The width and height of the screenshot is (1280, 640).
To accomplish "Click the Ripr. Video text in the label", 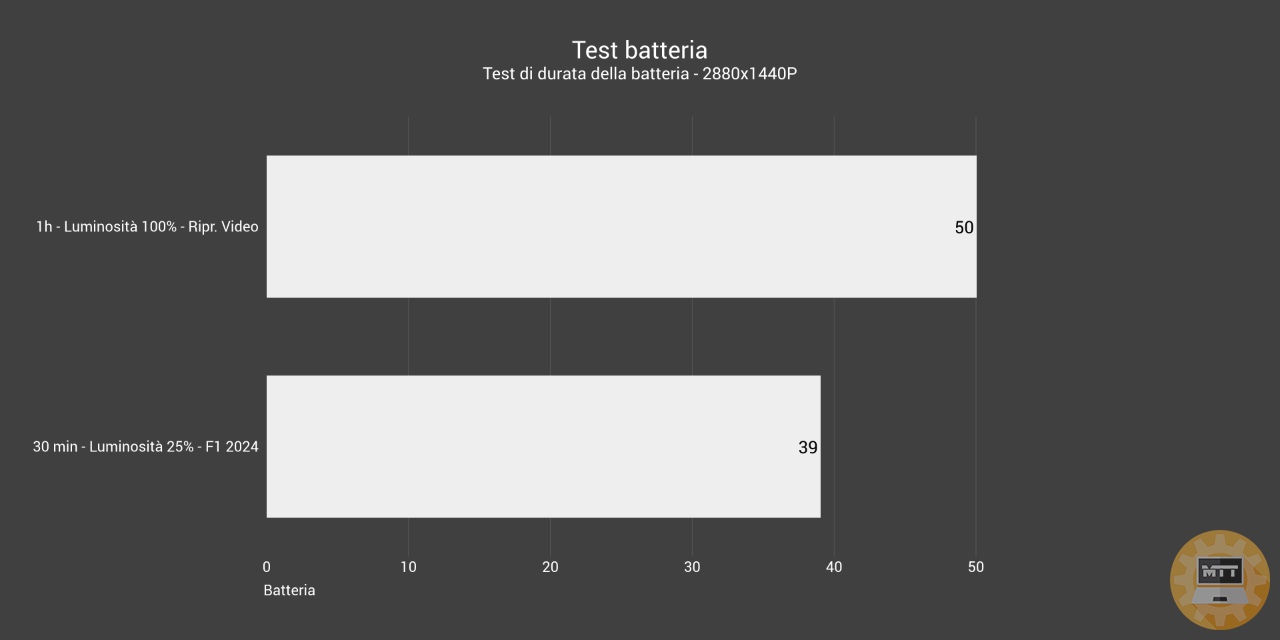I will coord(223,227).
